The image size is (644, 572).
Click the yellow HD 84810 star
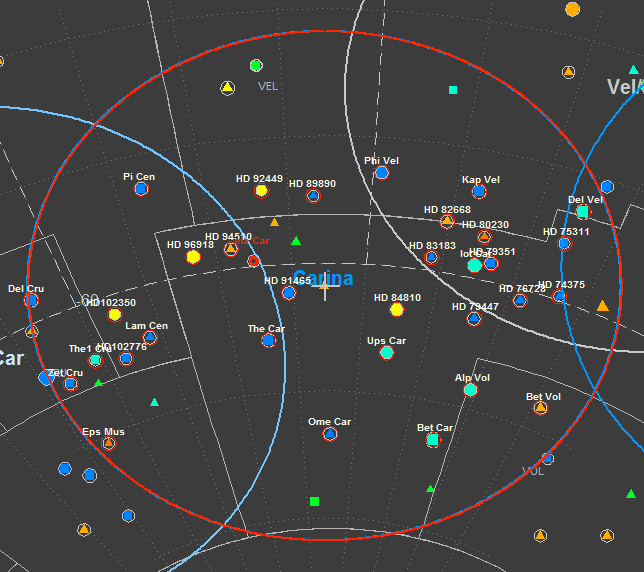tap(397, 310)
